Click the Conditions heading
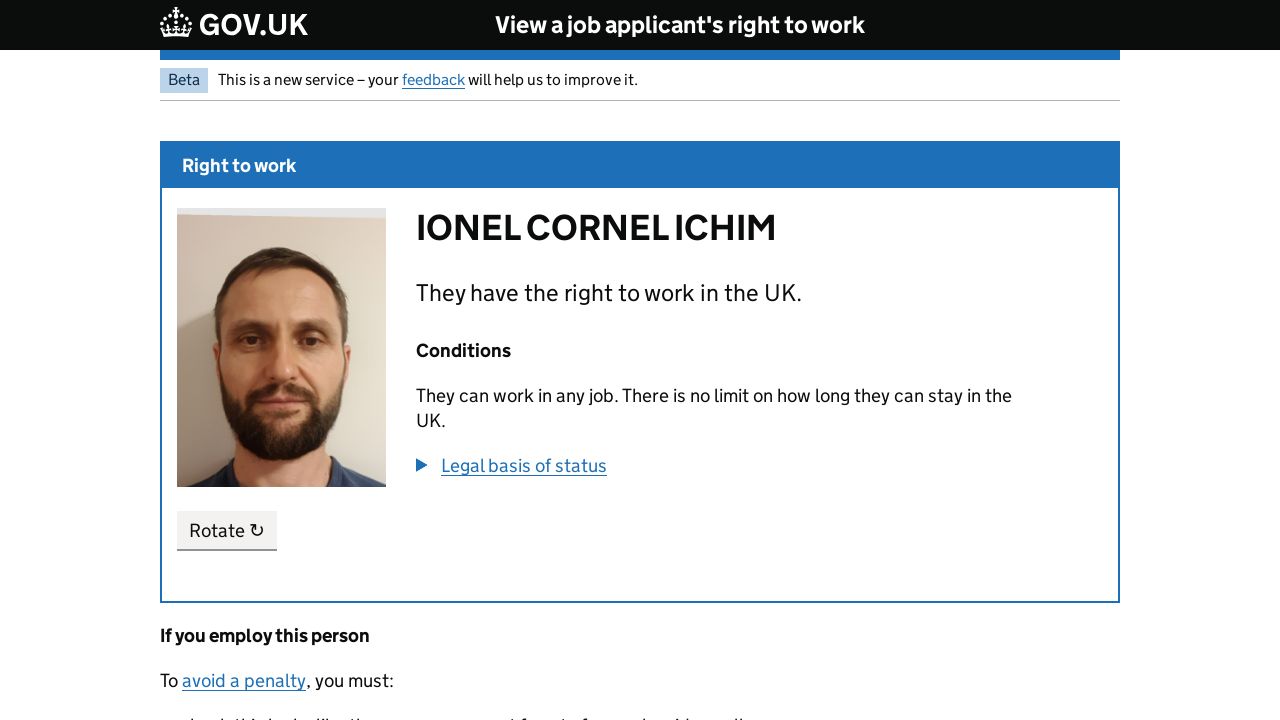 coord(463,351)
